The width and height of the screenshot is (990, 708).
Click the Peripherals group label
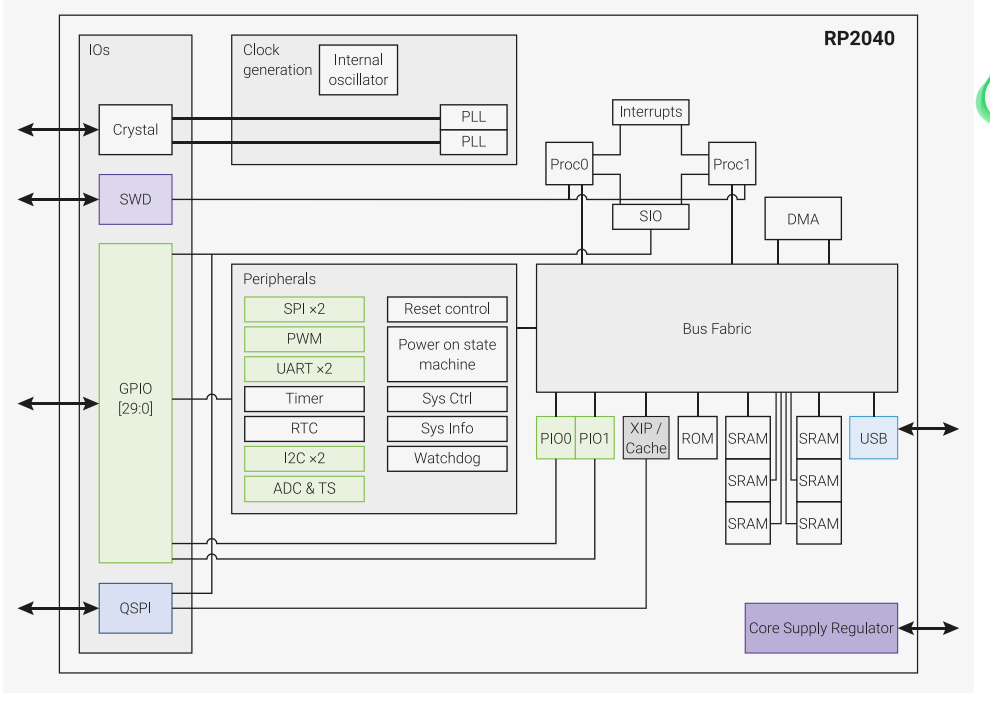click(x=279, y=279)
